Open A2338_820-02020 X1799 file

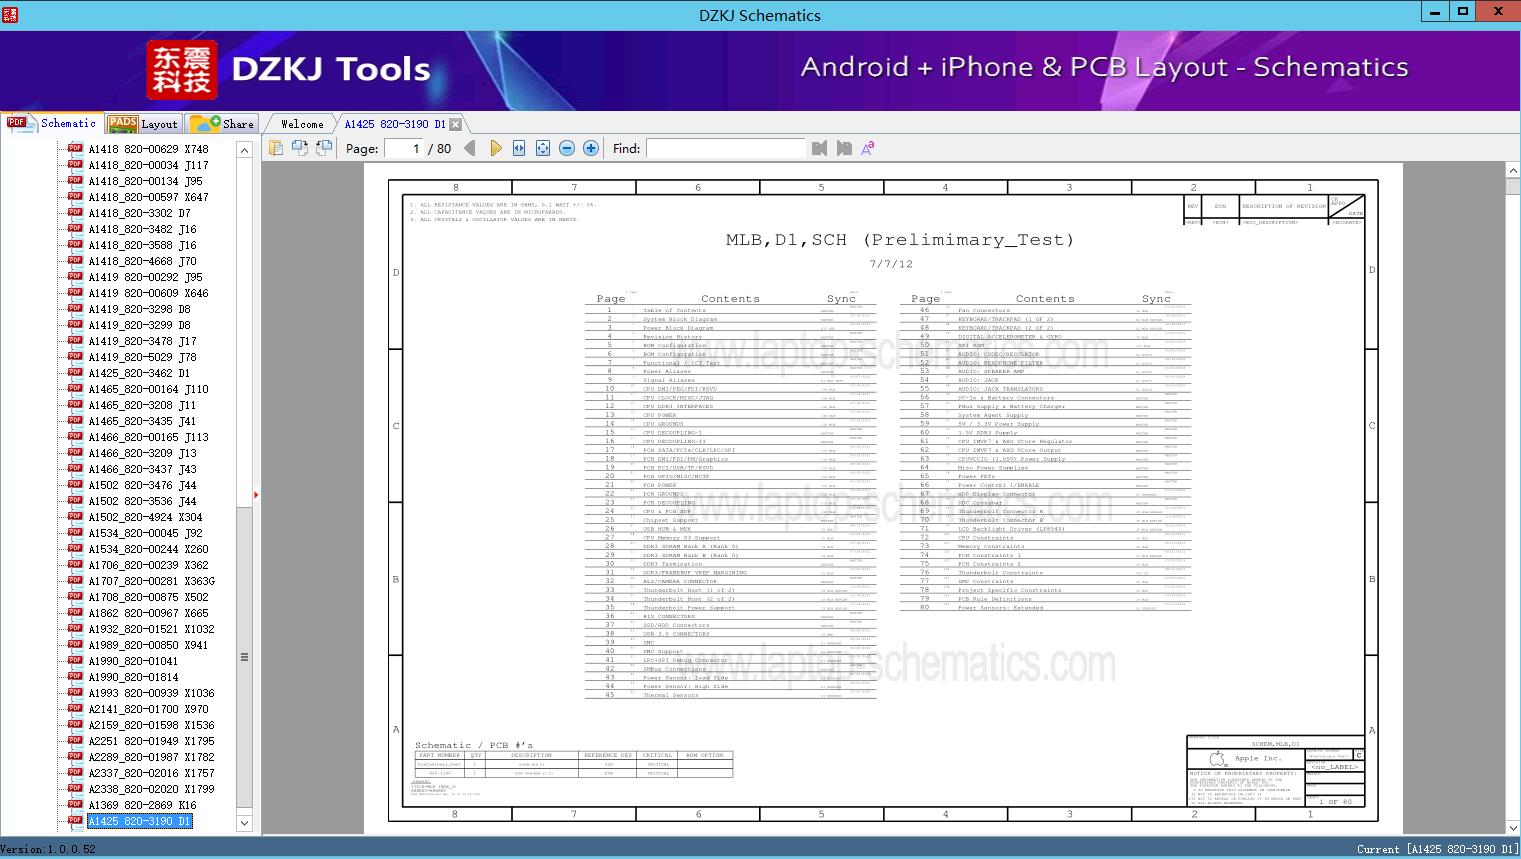coord(151,789)
